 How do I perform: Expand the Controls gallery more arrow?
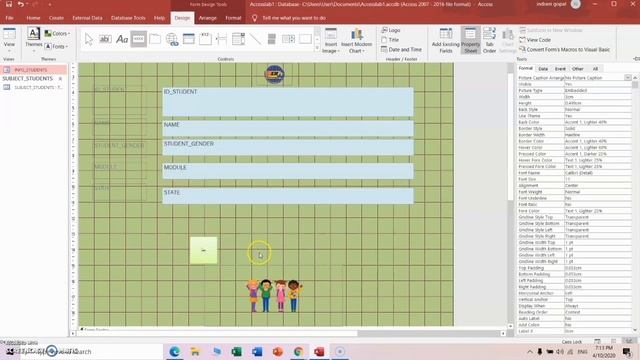point(317,48)
